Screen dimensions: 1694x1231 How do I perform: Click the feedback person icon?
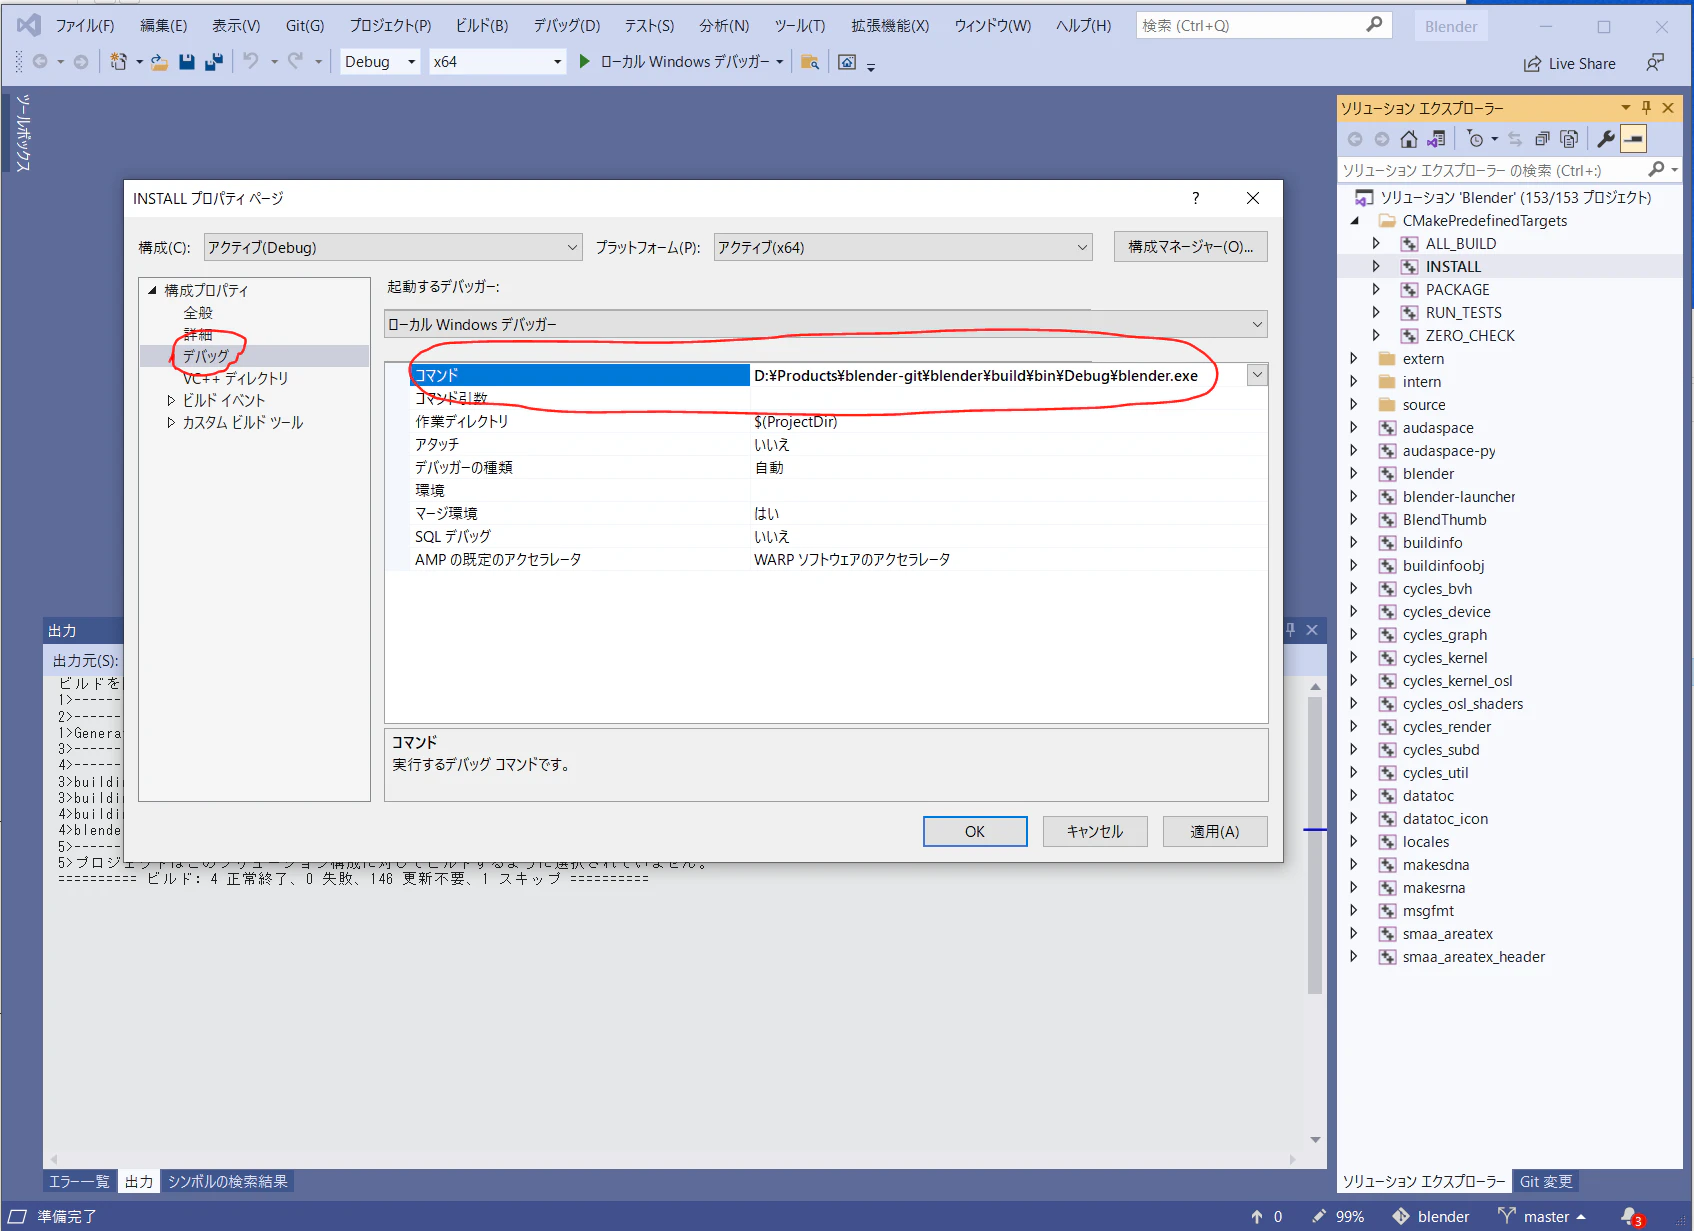pos(1655,63)
